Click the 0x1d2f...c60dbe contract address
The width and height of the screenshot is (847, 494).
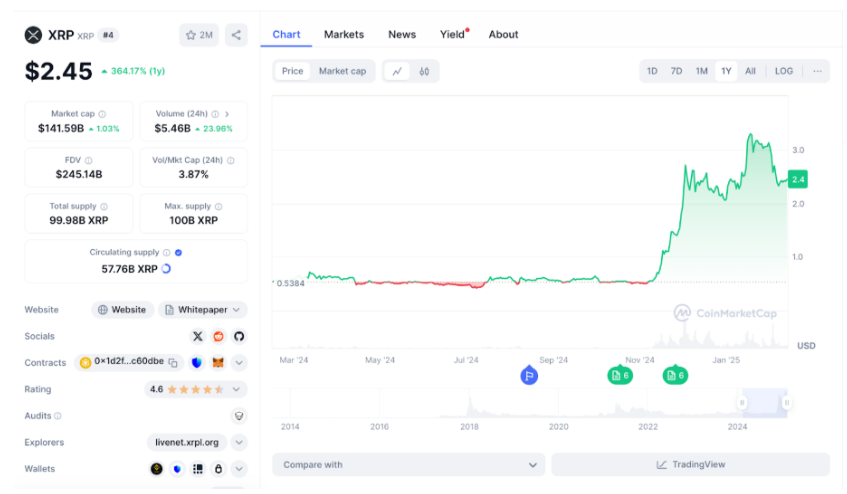pyautogui.click(x=129, y=362)
